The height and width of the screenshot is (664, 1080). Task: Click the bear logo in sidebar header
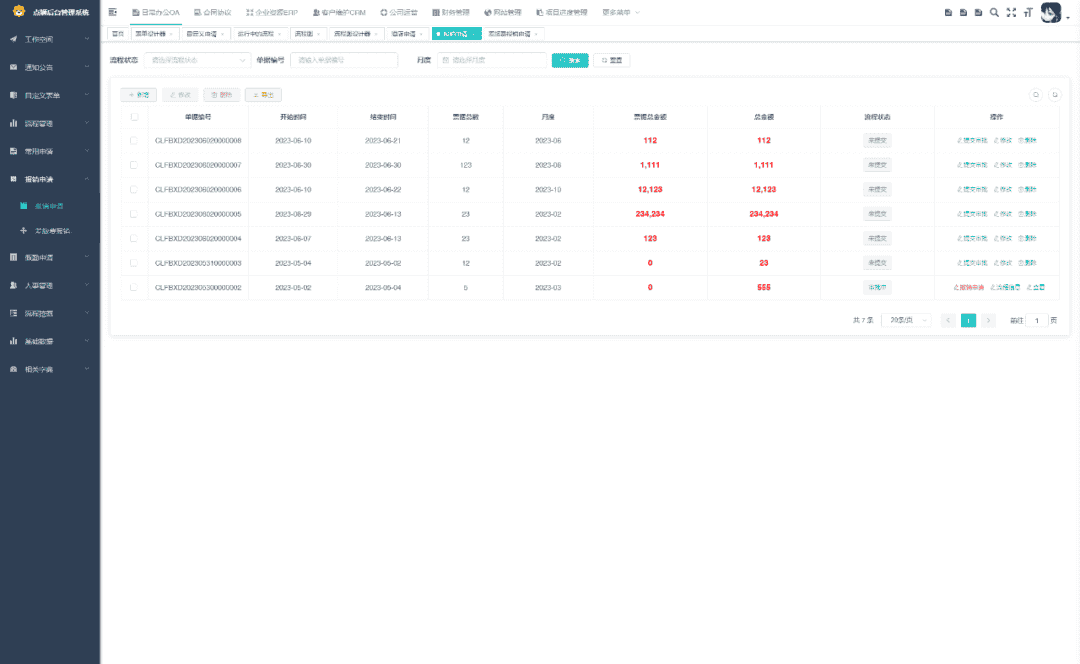click(x=19, y=11)
